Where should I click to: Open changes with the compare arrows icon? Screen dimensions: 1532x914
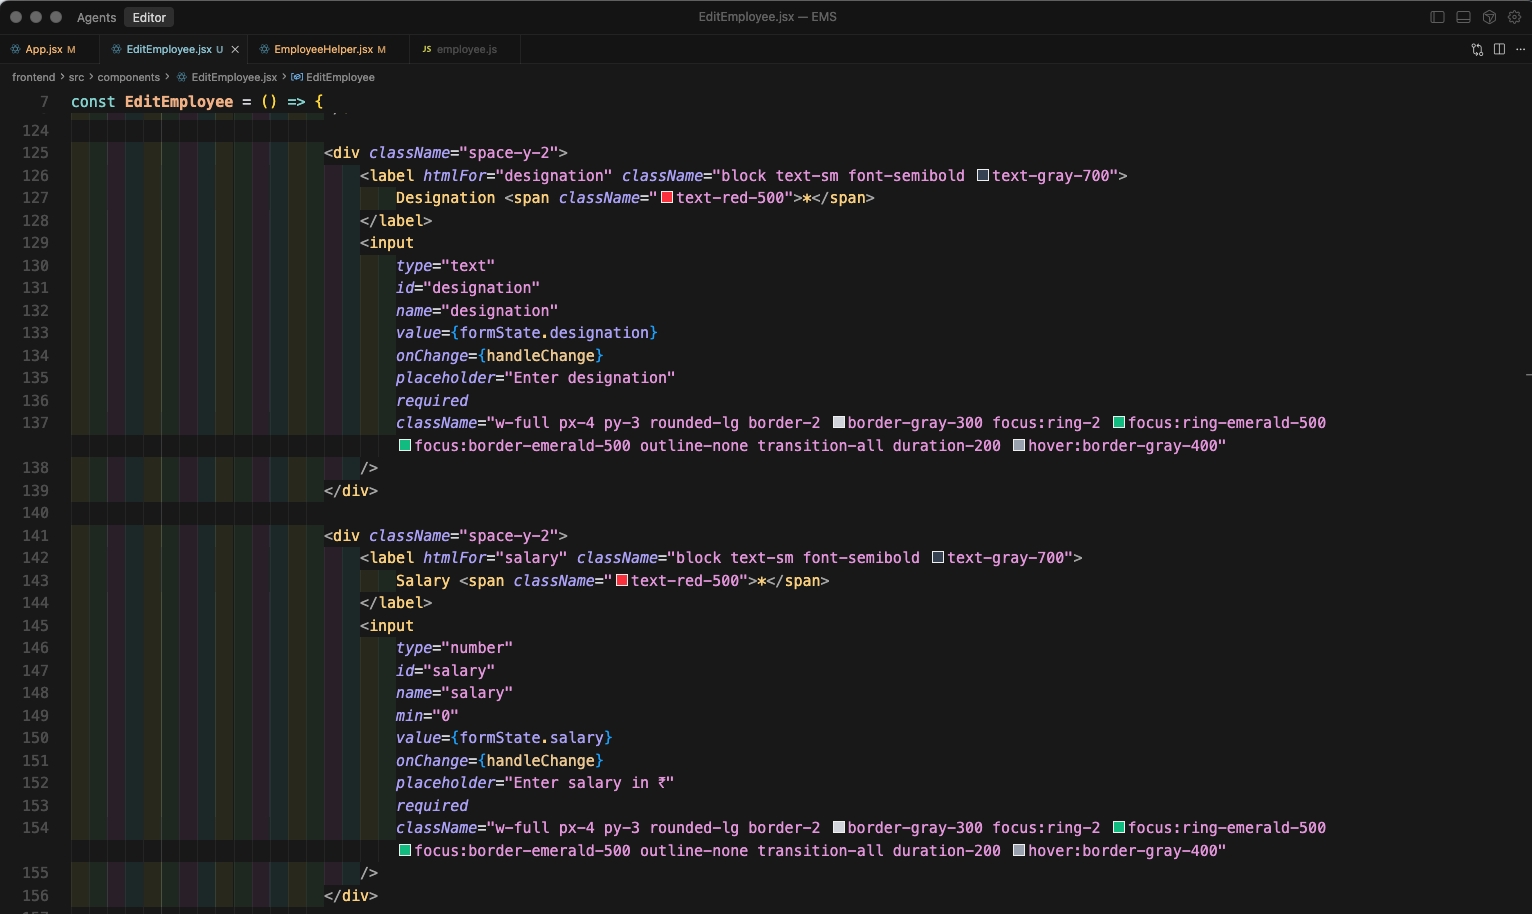1477,49
